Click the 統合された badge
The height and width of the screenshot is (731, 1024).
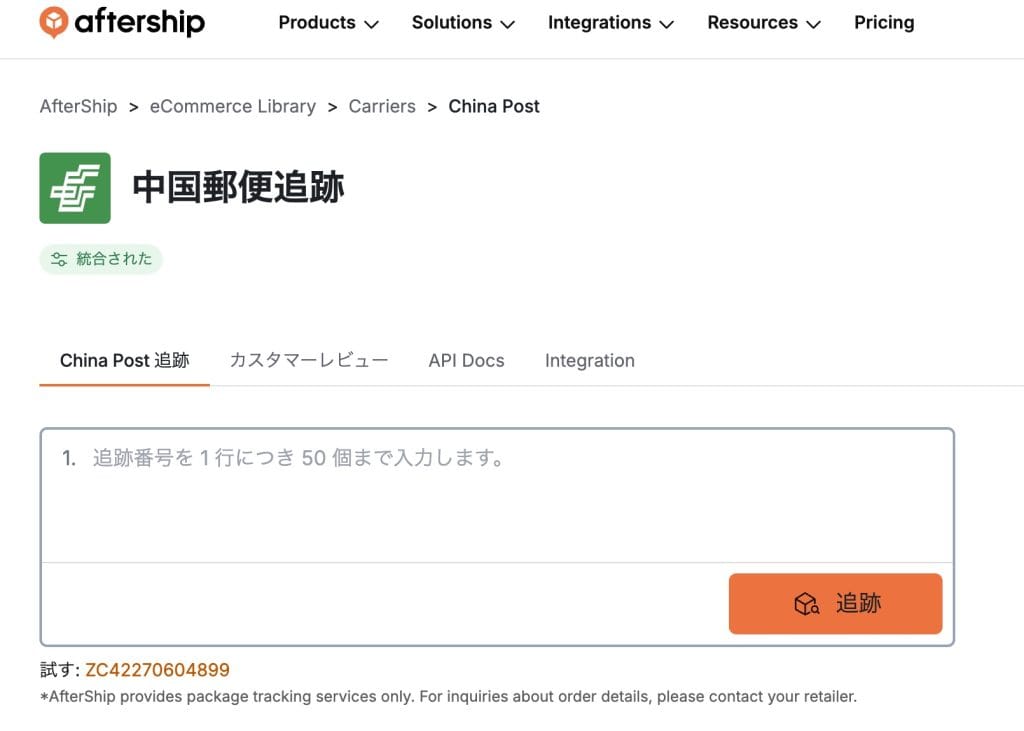pyautogui.click(x=101, y=259)
